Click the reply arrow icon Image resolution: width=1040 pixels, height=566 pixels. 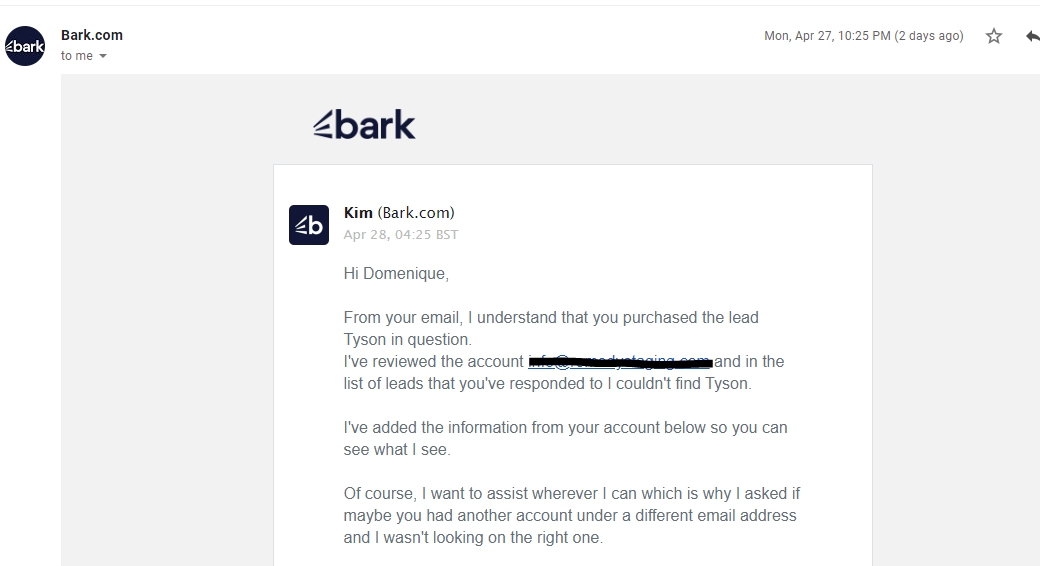pyautogui.click(x=1032, y=36)
